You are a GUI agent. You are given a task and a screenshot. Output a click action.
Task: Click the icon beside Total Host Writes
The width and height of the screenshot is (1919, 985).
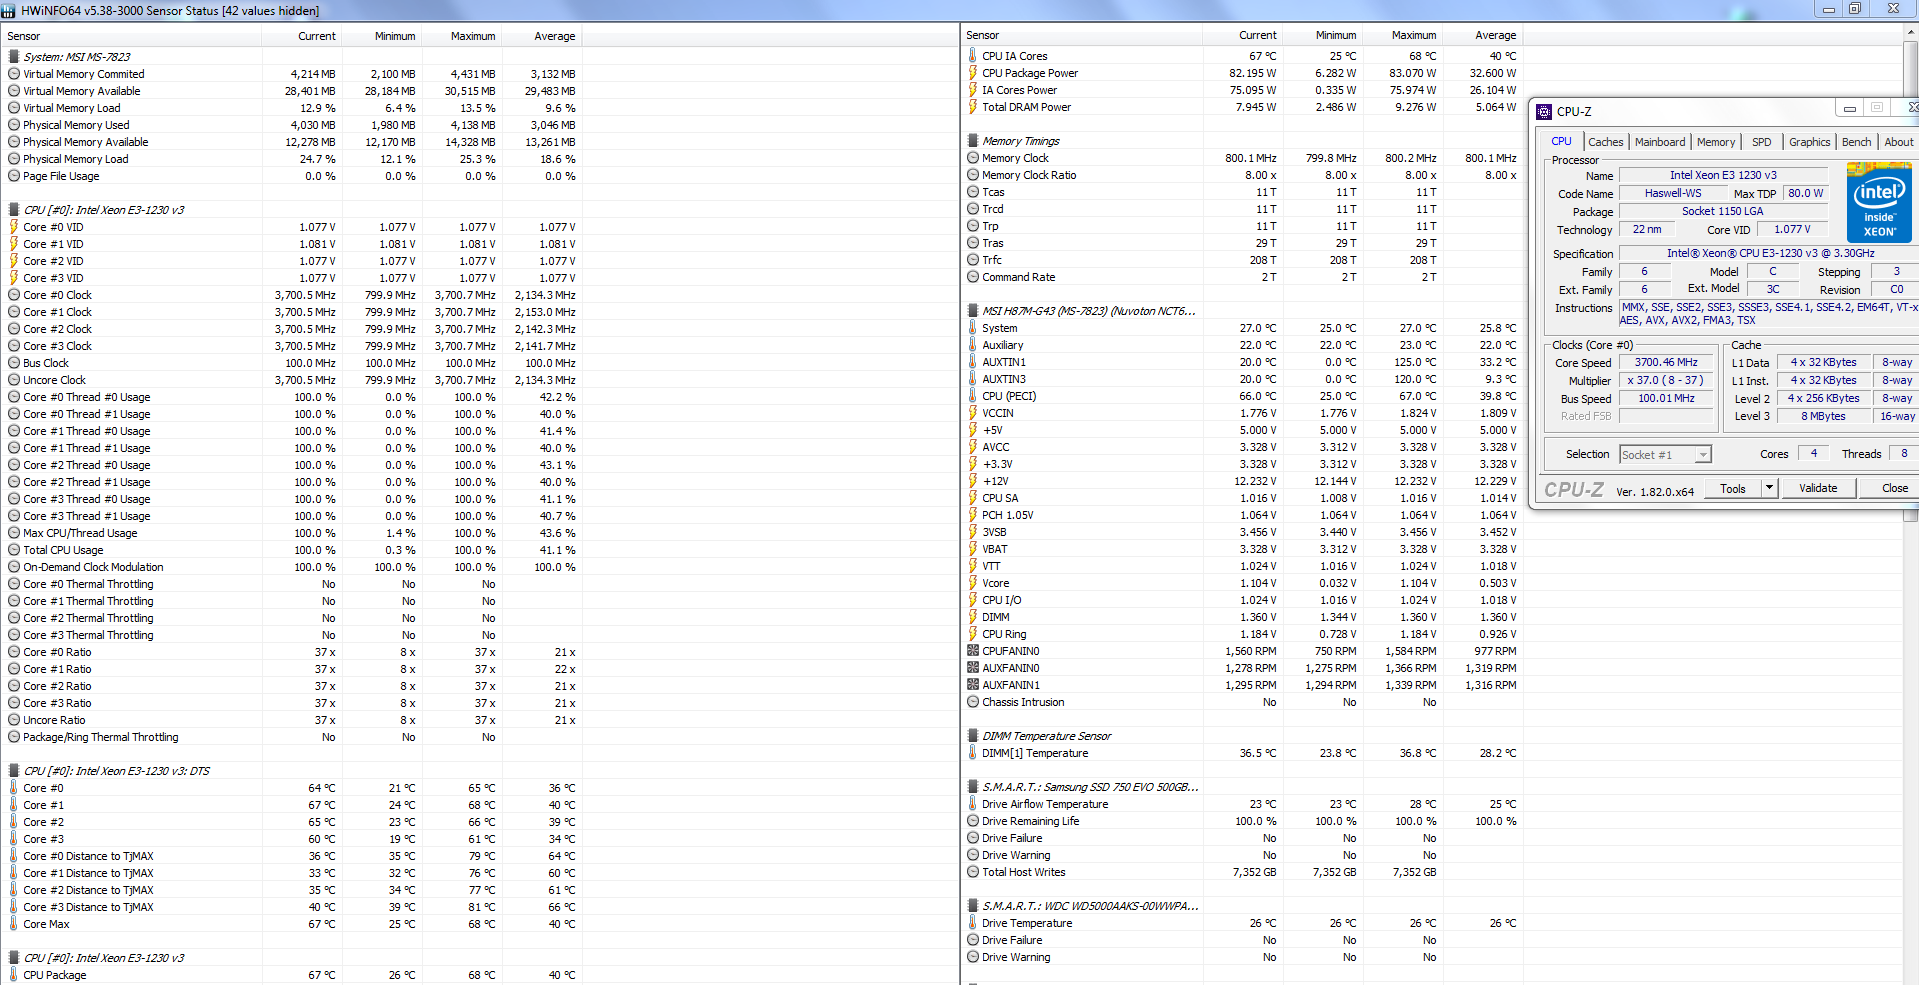(973, 872)
